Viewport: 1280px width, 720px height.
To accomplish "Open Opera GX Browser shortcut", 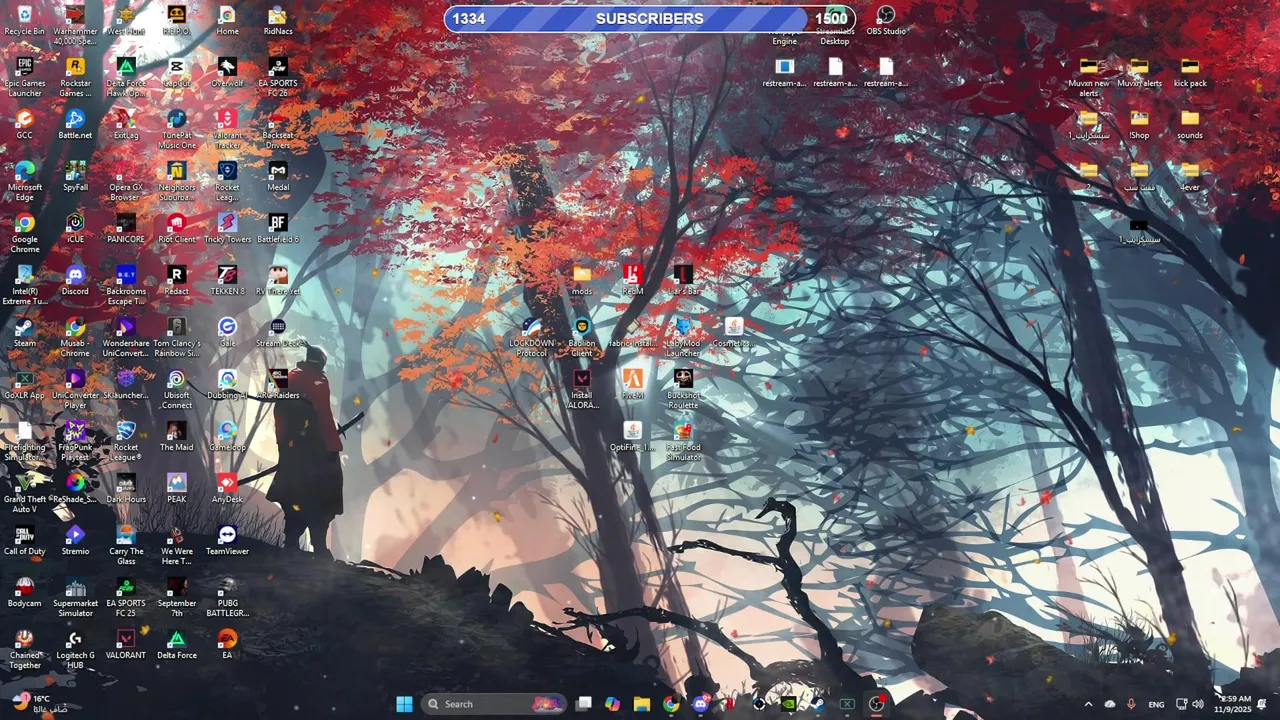I will point(126,181).
